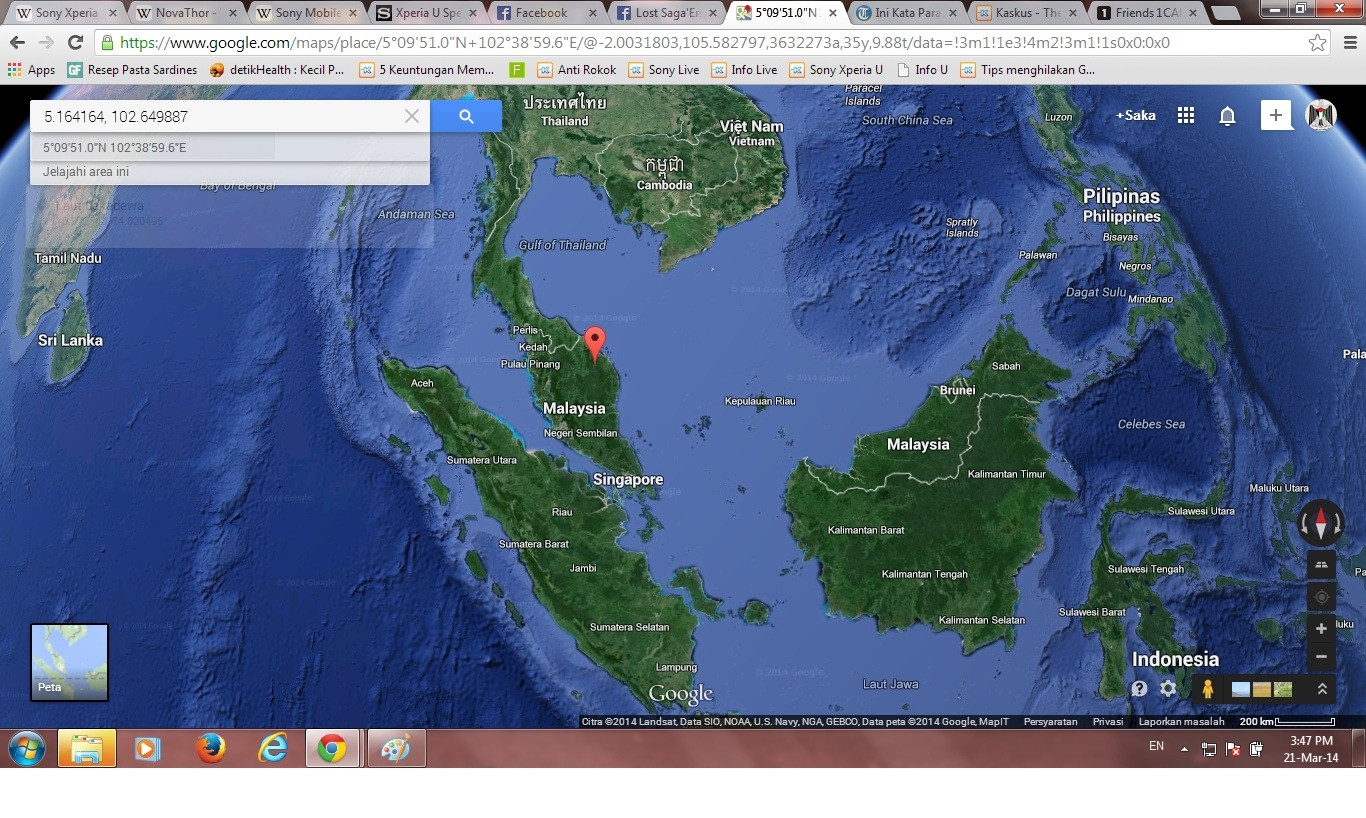Open Anti Rokok bookmark
The width and height of the screenshot is (1366, 818).
click(x=577, y=70)
